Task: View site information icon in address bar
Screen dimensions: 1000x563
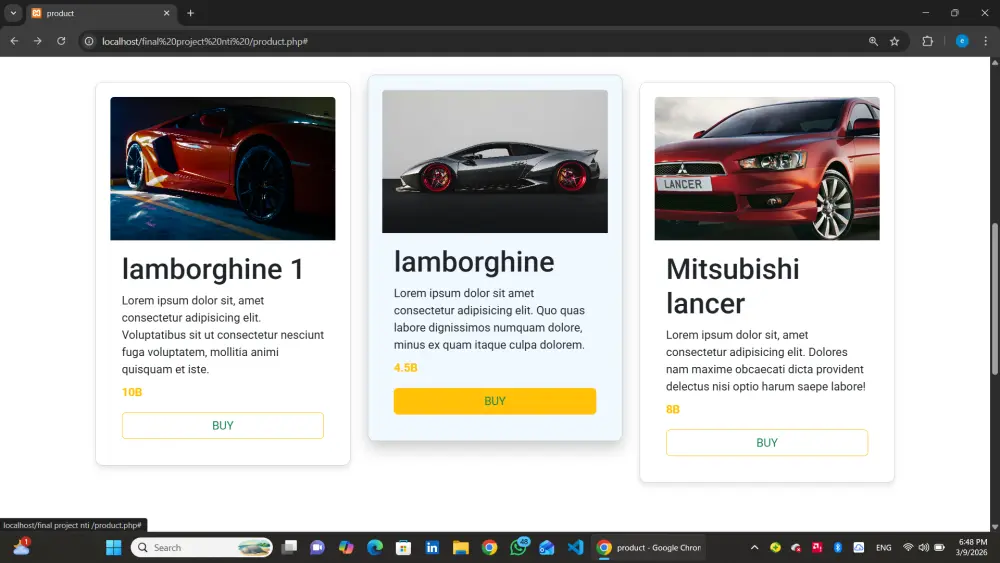Action: [x=89, y=41]
